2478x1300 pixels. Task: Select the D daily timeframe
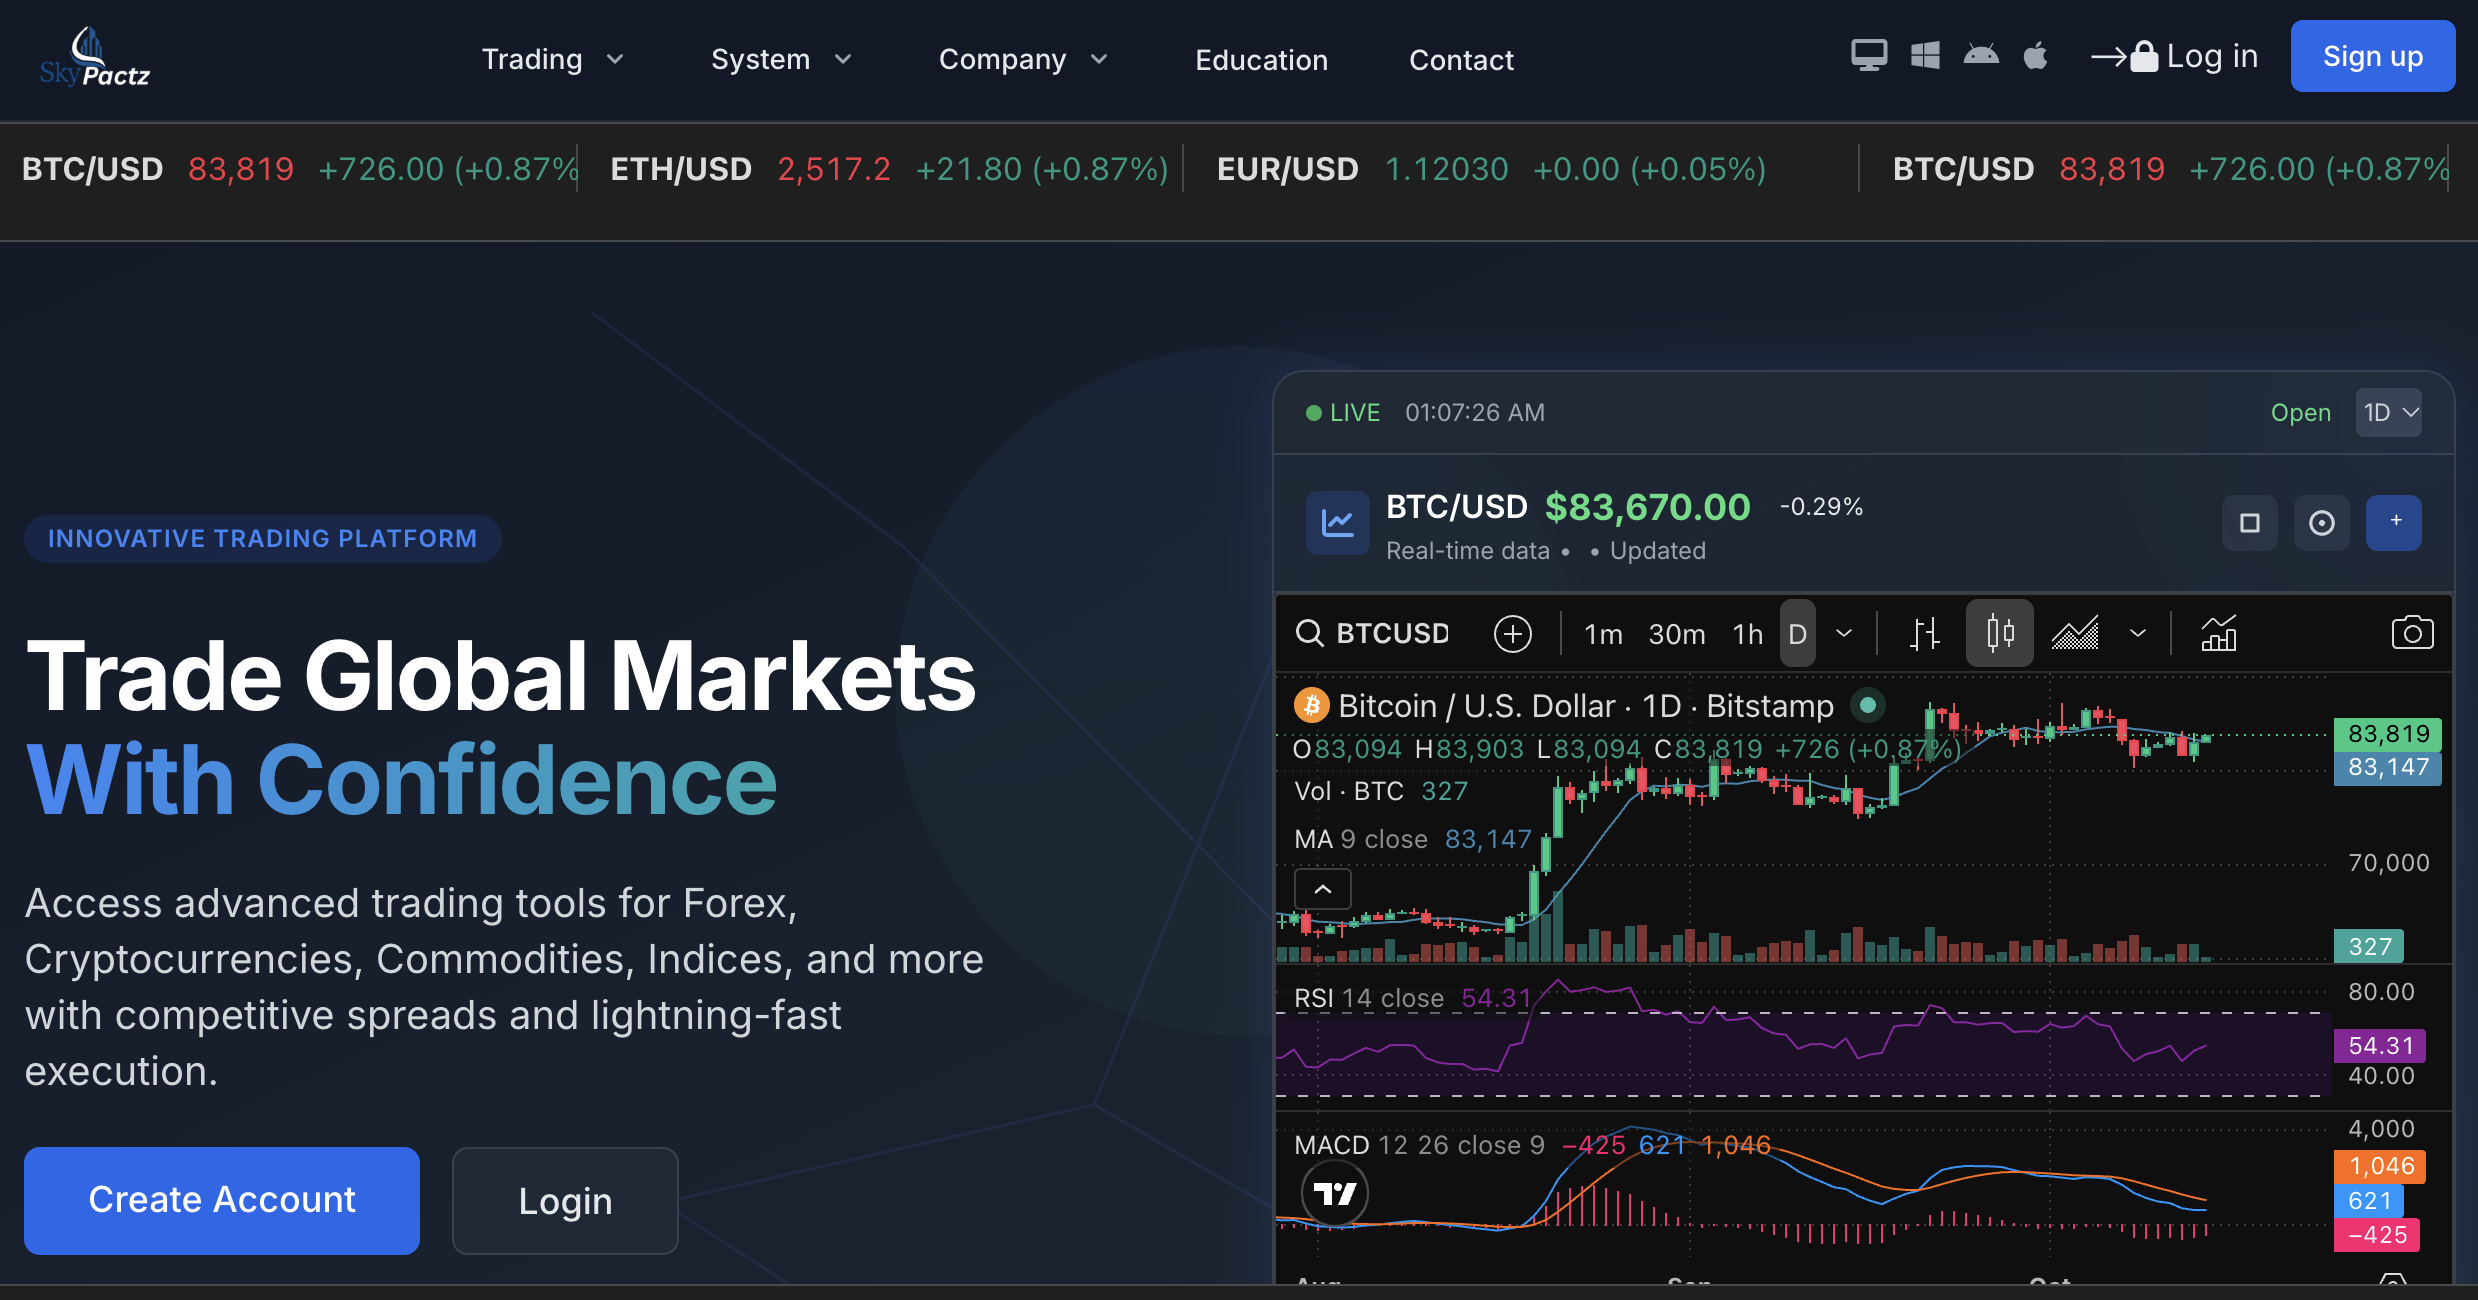click(1797, 634)
